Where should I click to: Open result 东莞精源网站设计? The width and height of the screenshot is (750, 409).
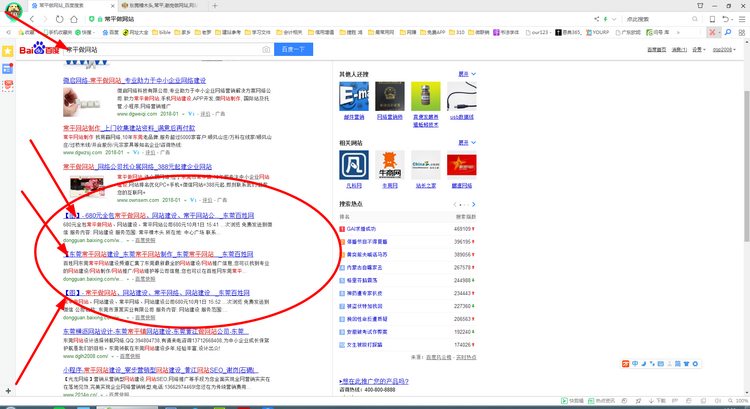coord(156,331)
